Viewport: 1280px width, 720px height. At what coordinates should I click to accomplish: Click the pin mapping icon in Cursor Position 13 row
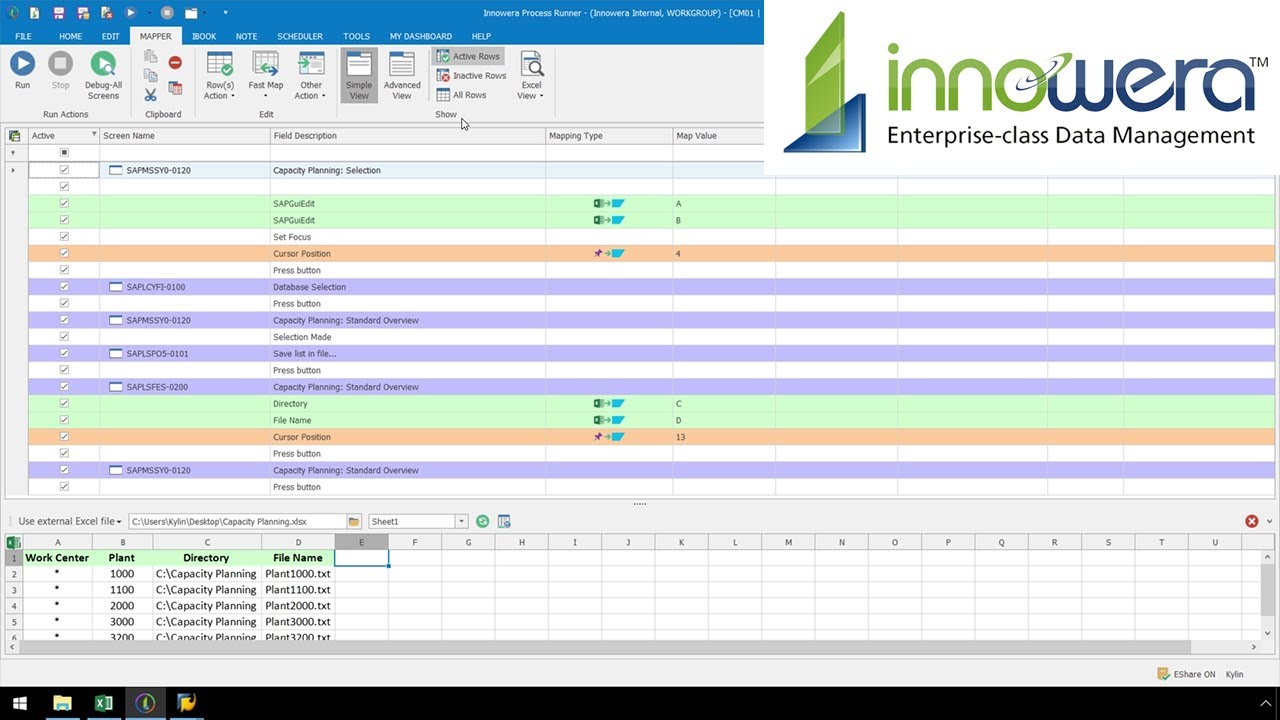coord(609,437)
